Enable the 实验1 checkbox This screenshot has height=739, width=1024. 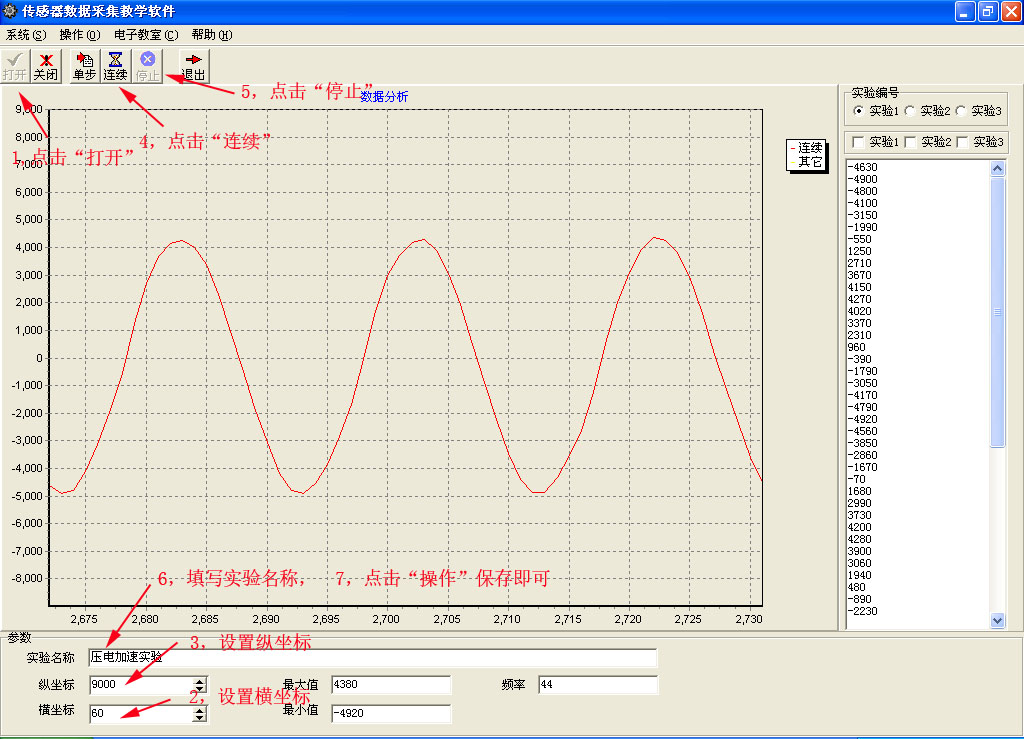click(x=857, y=142)
